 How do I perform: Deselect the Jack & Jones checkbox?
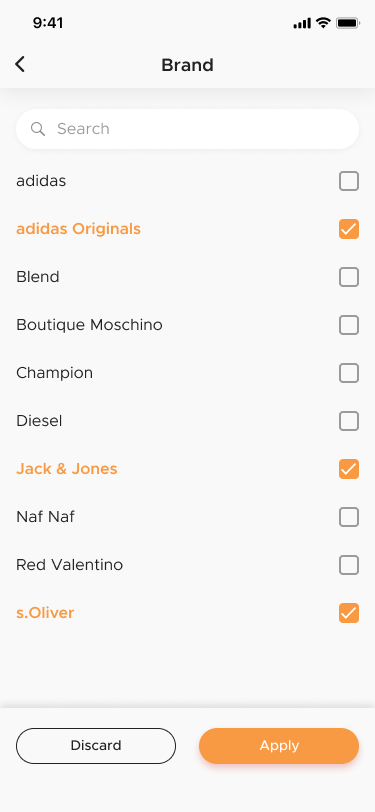point(349,469)
